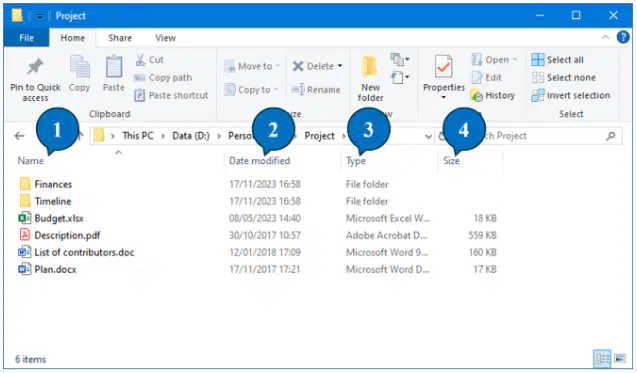
Task: Expand the Delete options arrow
Action: [x=340, y=66]
